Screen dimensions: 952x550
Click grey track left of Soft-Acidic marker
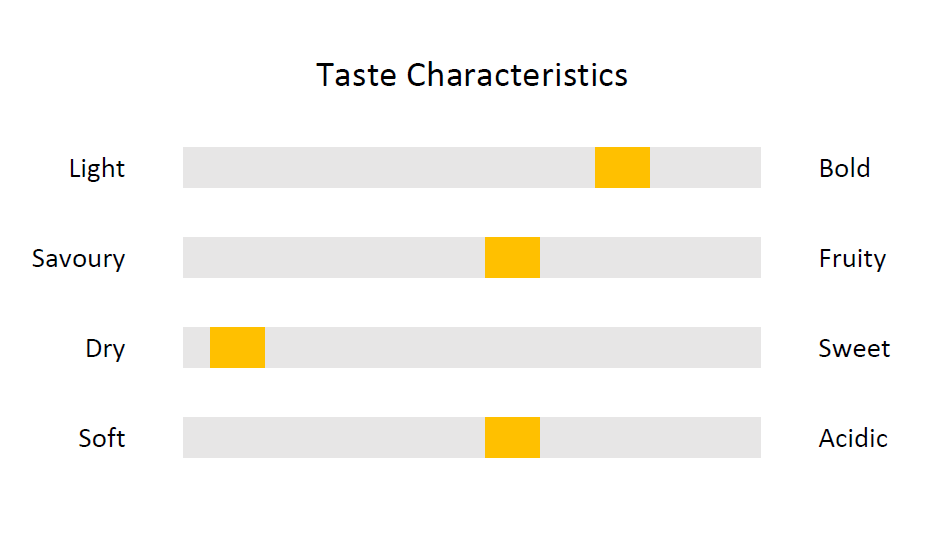pyautogui.click(x=334, y=438)
